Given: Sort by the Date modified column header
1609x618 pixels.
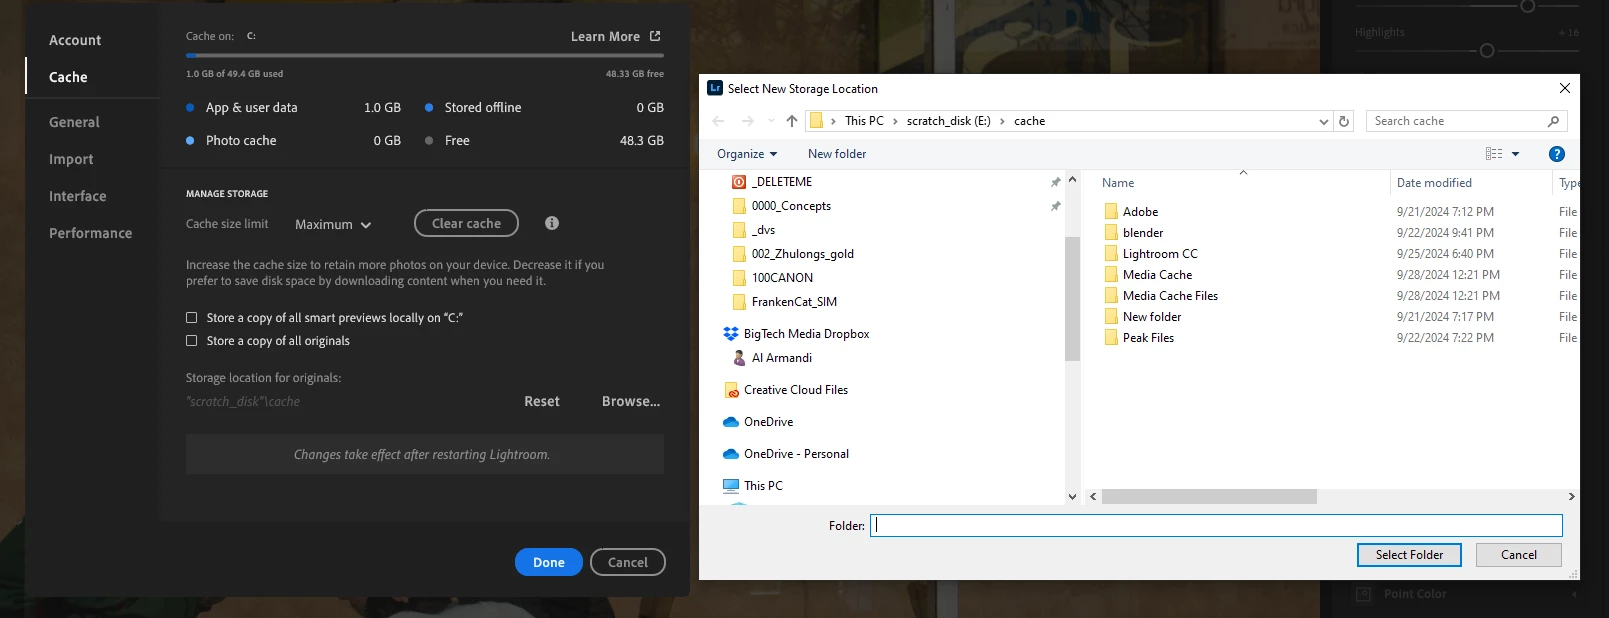Looking at the screenshot, I should [x=1434, y=183].
